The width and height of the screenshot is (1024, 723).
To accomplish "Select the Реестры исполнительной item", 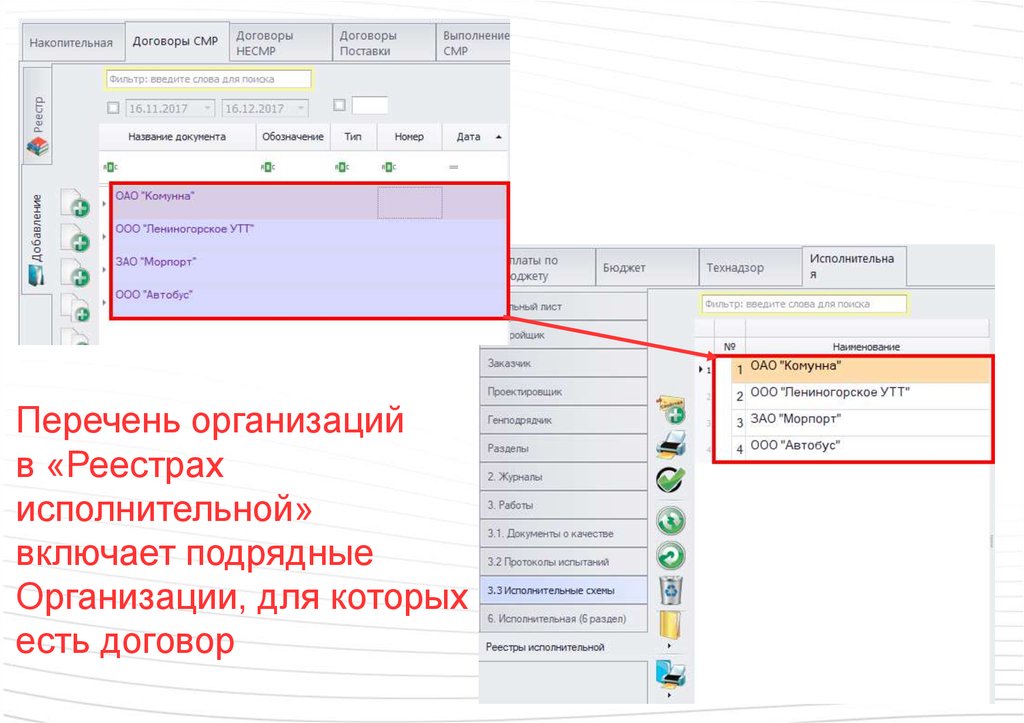I will (563, 647).
